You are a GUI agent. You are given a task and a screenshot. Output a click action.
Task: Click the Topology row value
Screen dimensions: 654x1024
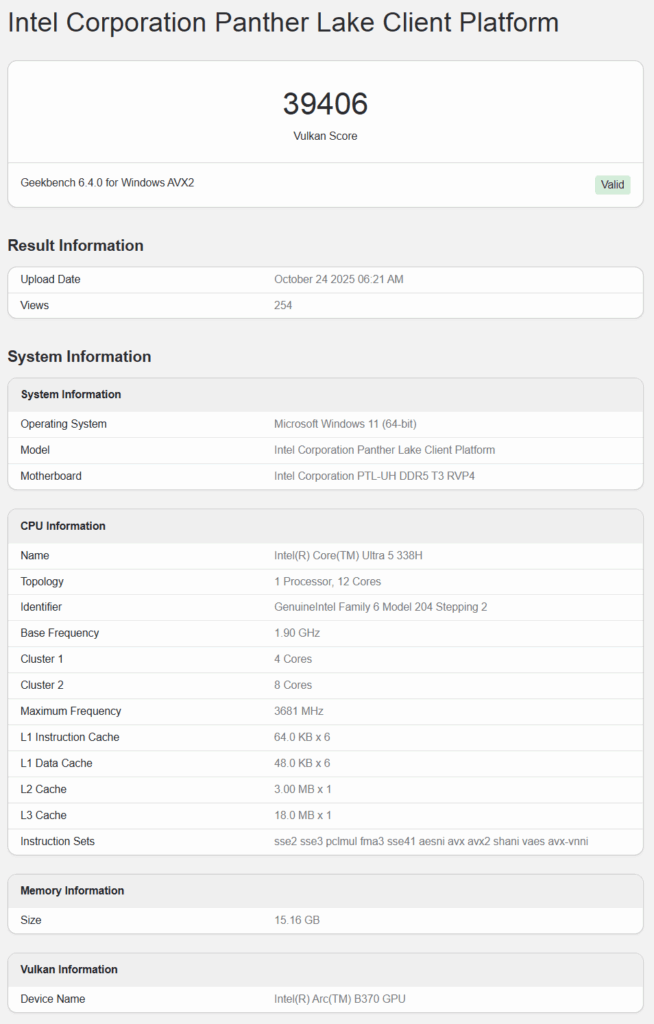[x=327, y=582]
